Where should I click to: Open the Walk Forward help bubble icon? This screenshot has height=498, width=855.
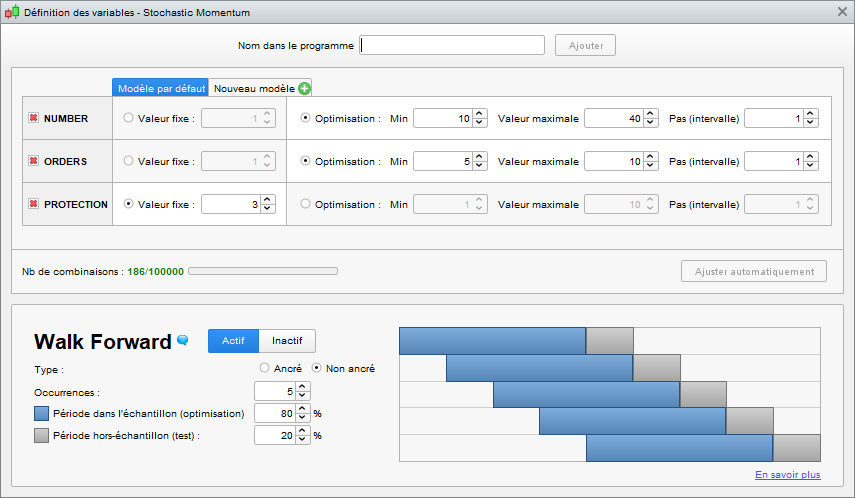pos(183,341)
